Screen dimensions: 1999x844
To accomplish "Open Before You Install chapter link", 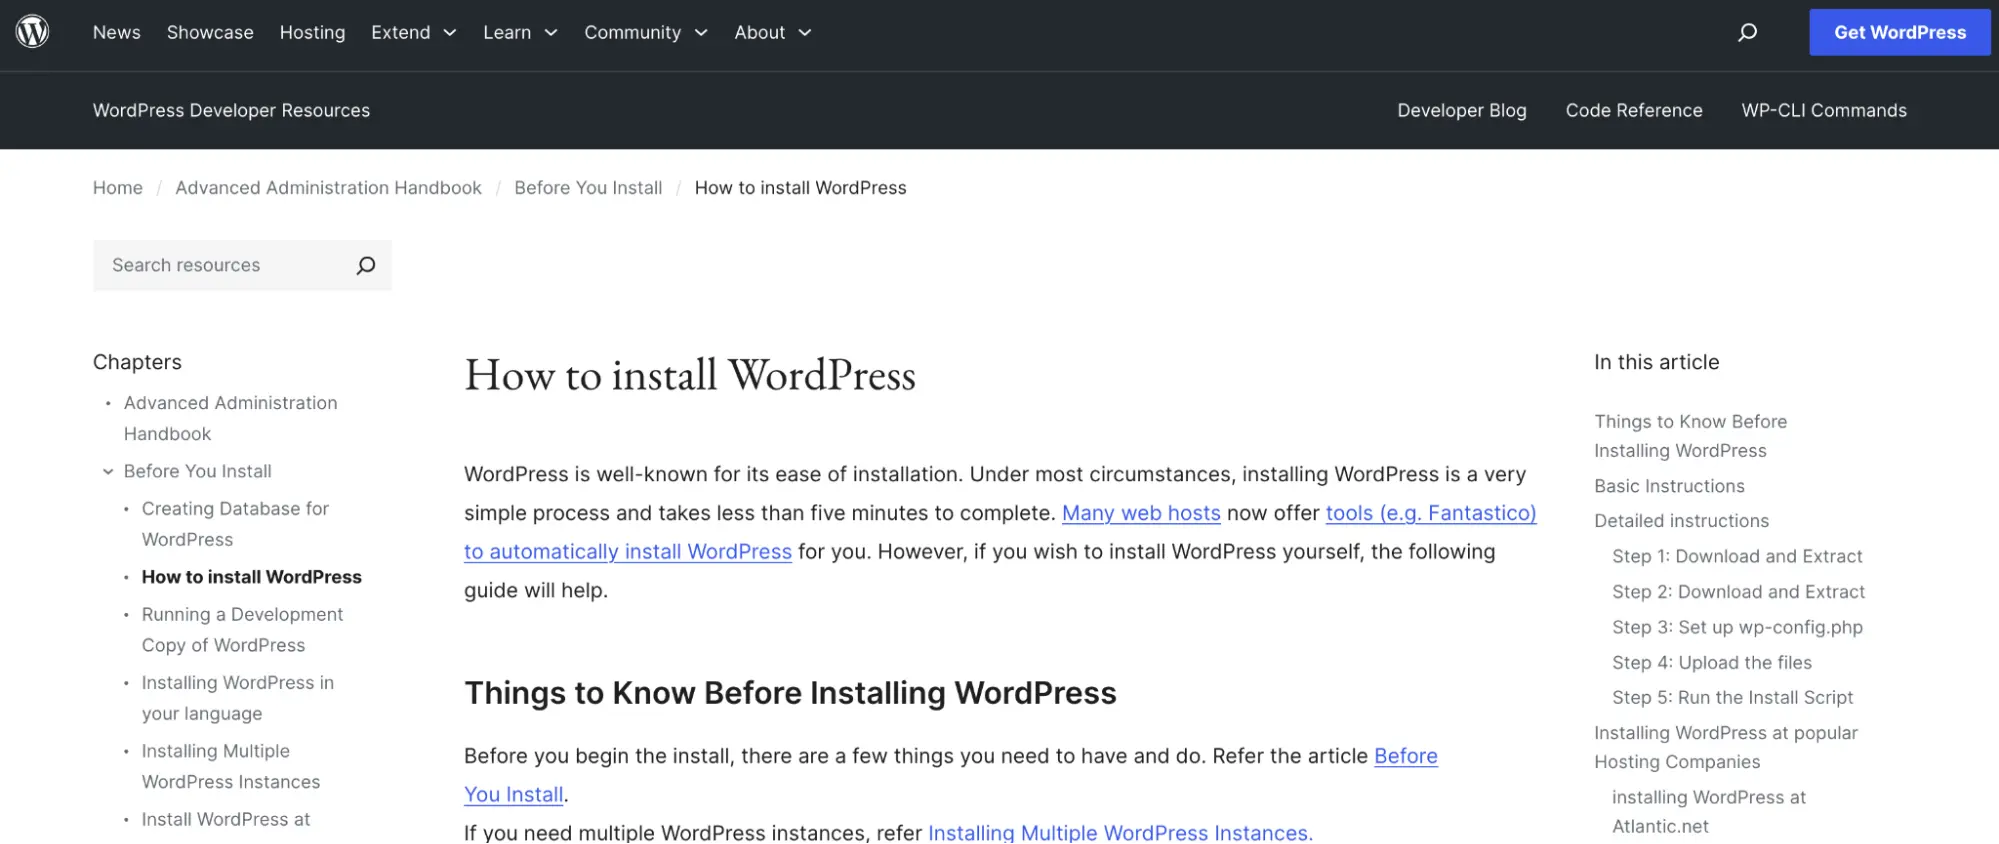I will pyautogui.click(x=198, y=471).
